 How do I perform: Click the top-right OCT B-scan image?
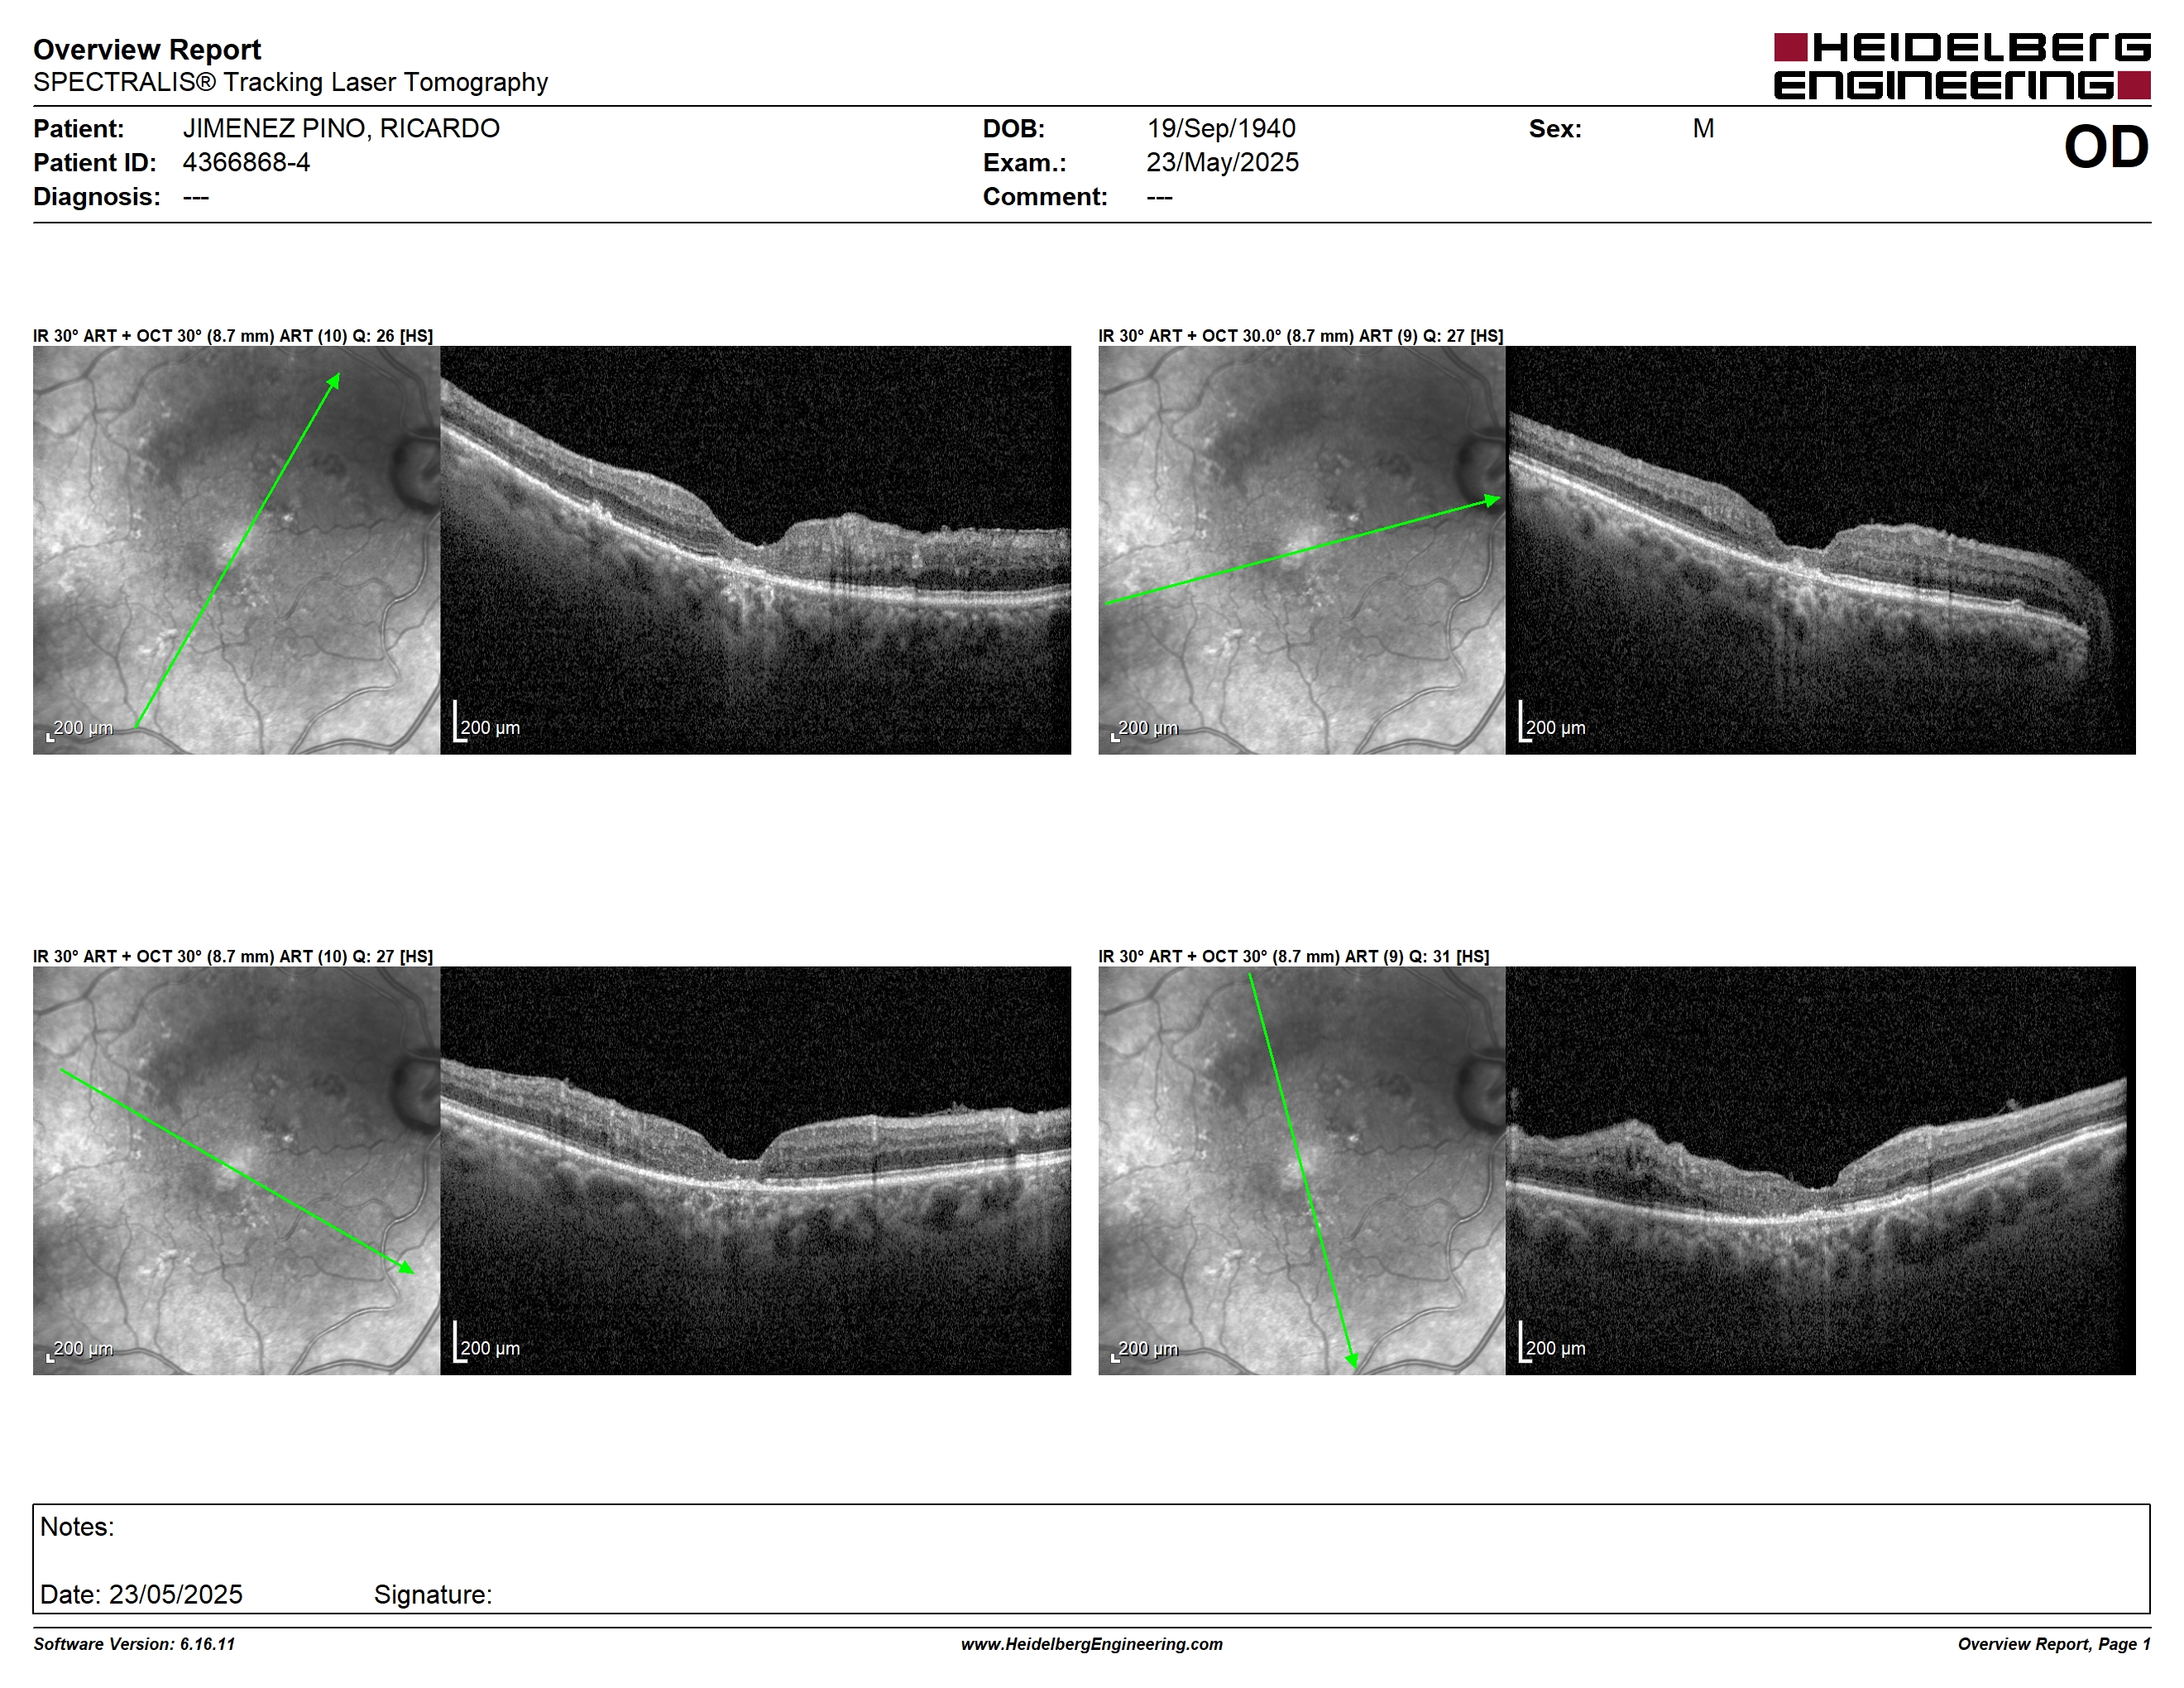click(1820, 550)
